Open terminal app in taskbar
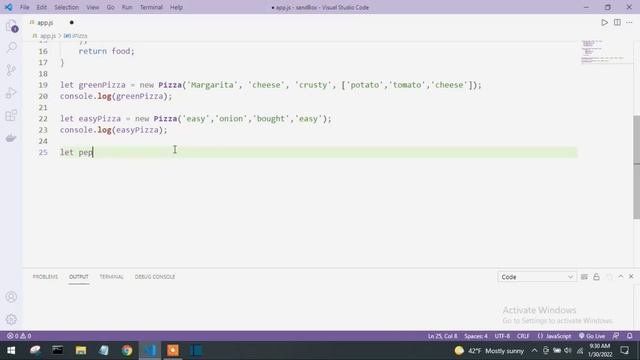 [x=58, y=350]
